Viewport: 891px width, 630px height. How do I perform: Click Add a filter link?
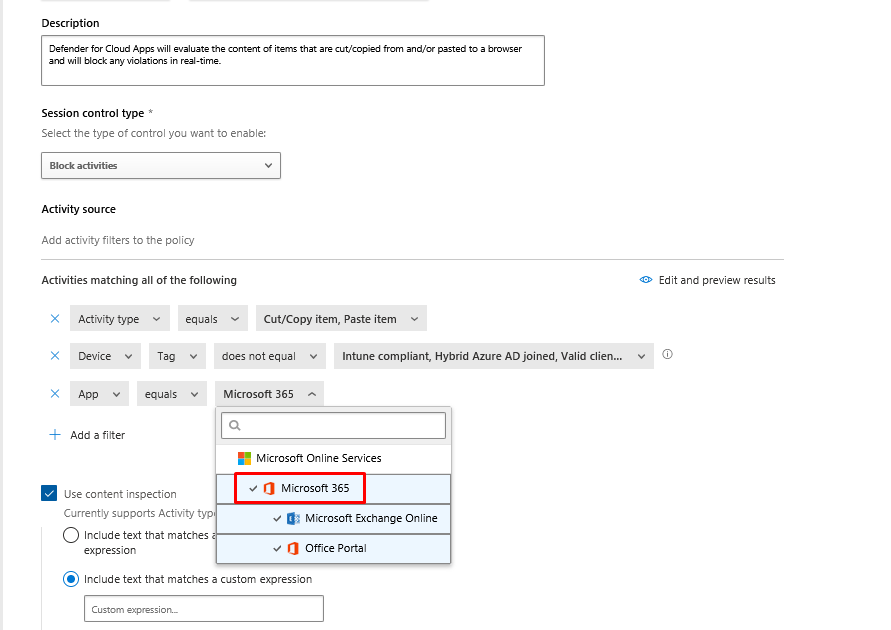point(98,435)
